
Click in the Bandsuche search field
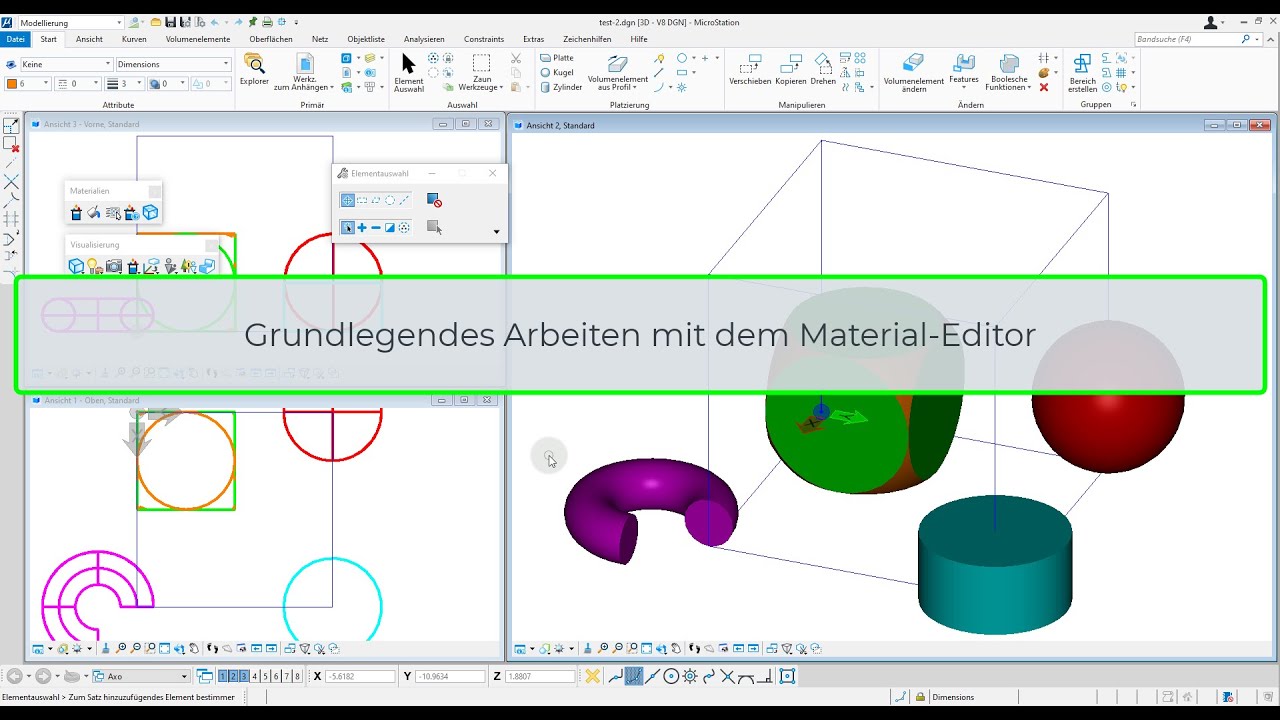pos(1189,39)
